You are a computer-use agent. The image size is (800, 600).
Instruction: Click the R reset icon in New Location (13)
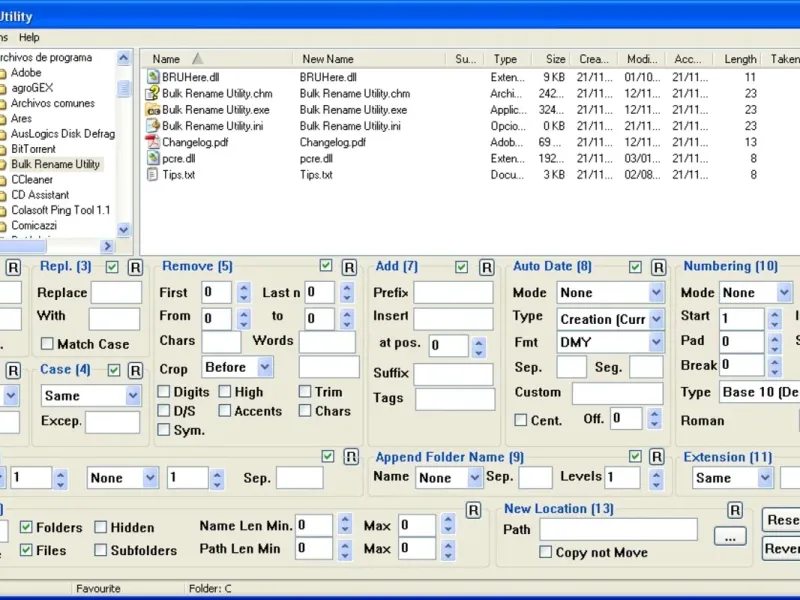735,510
